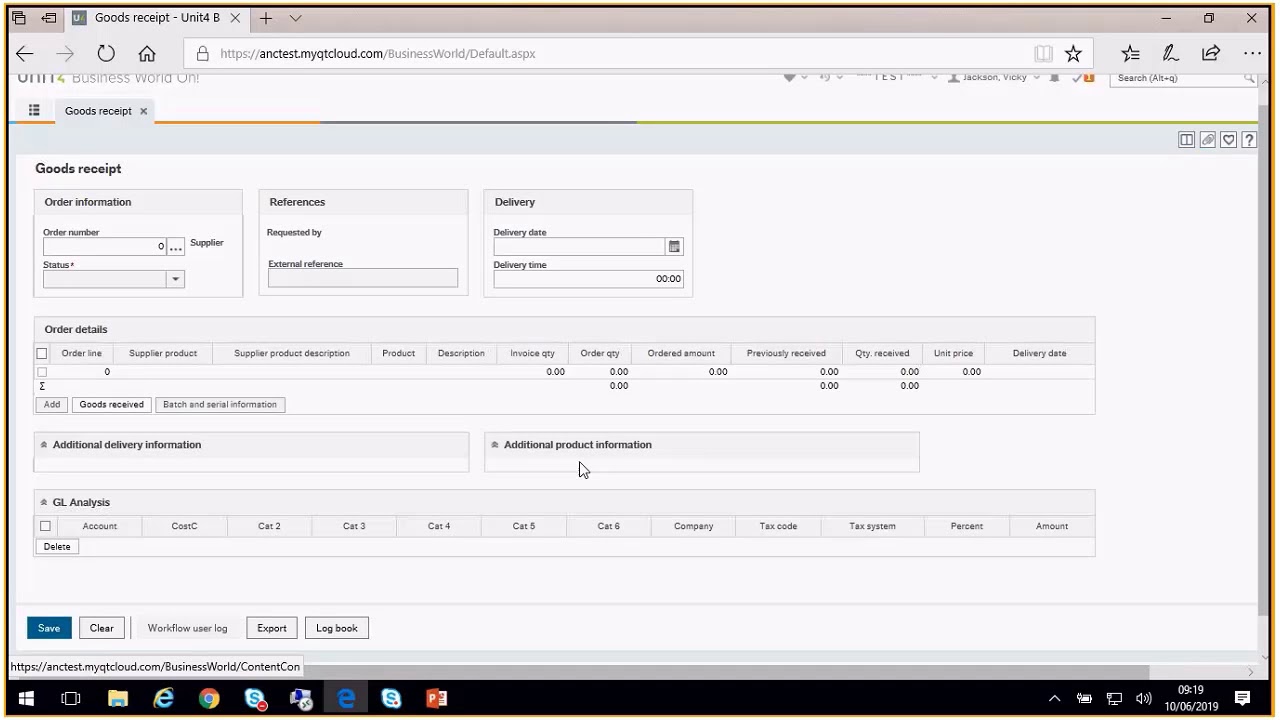
Task: Expand Additional product information section
Action: pos(494,445)
